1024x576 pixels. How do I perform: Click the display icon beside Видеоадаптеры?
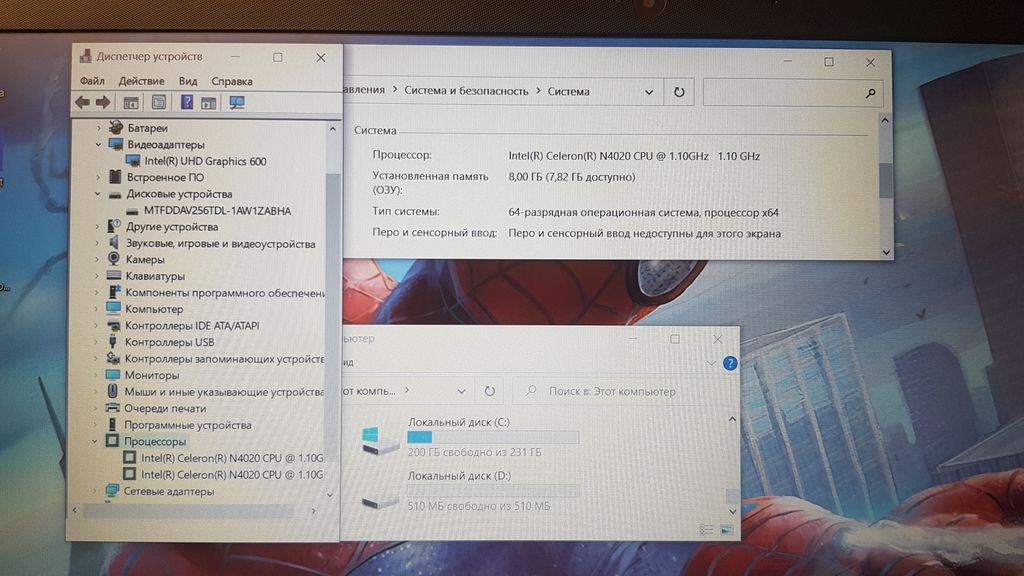116,144
